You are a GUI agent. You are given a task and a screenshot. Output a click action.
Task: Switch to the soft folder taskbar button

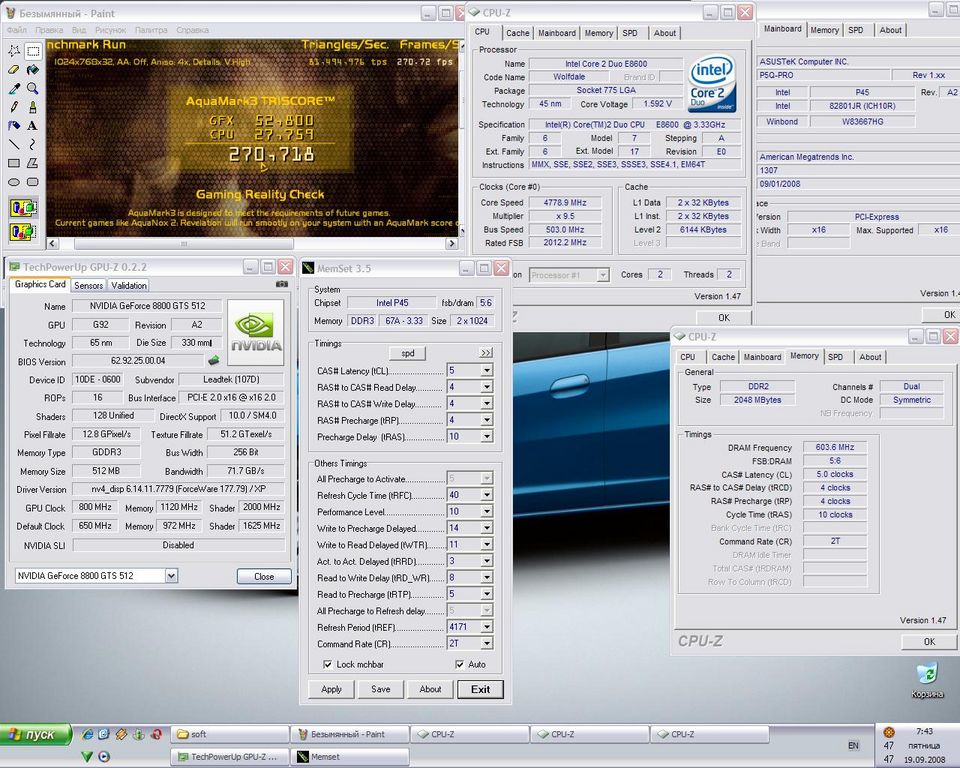point(231,734)
